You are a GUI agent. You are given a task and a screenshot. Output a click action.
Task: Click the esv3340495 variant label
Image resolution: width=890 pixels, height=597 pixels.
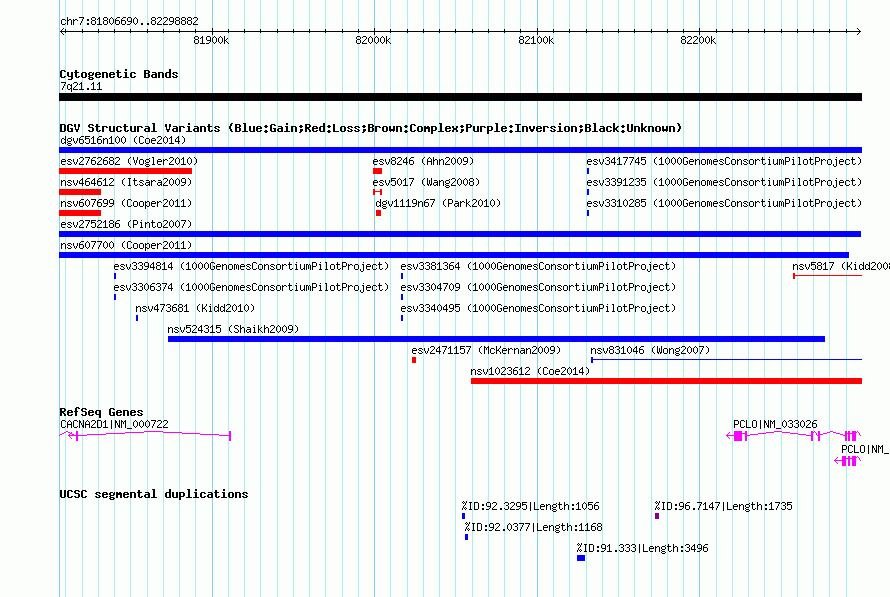point(538,308)
